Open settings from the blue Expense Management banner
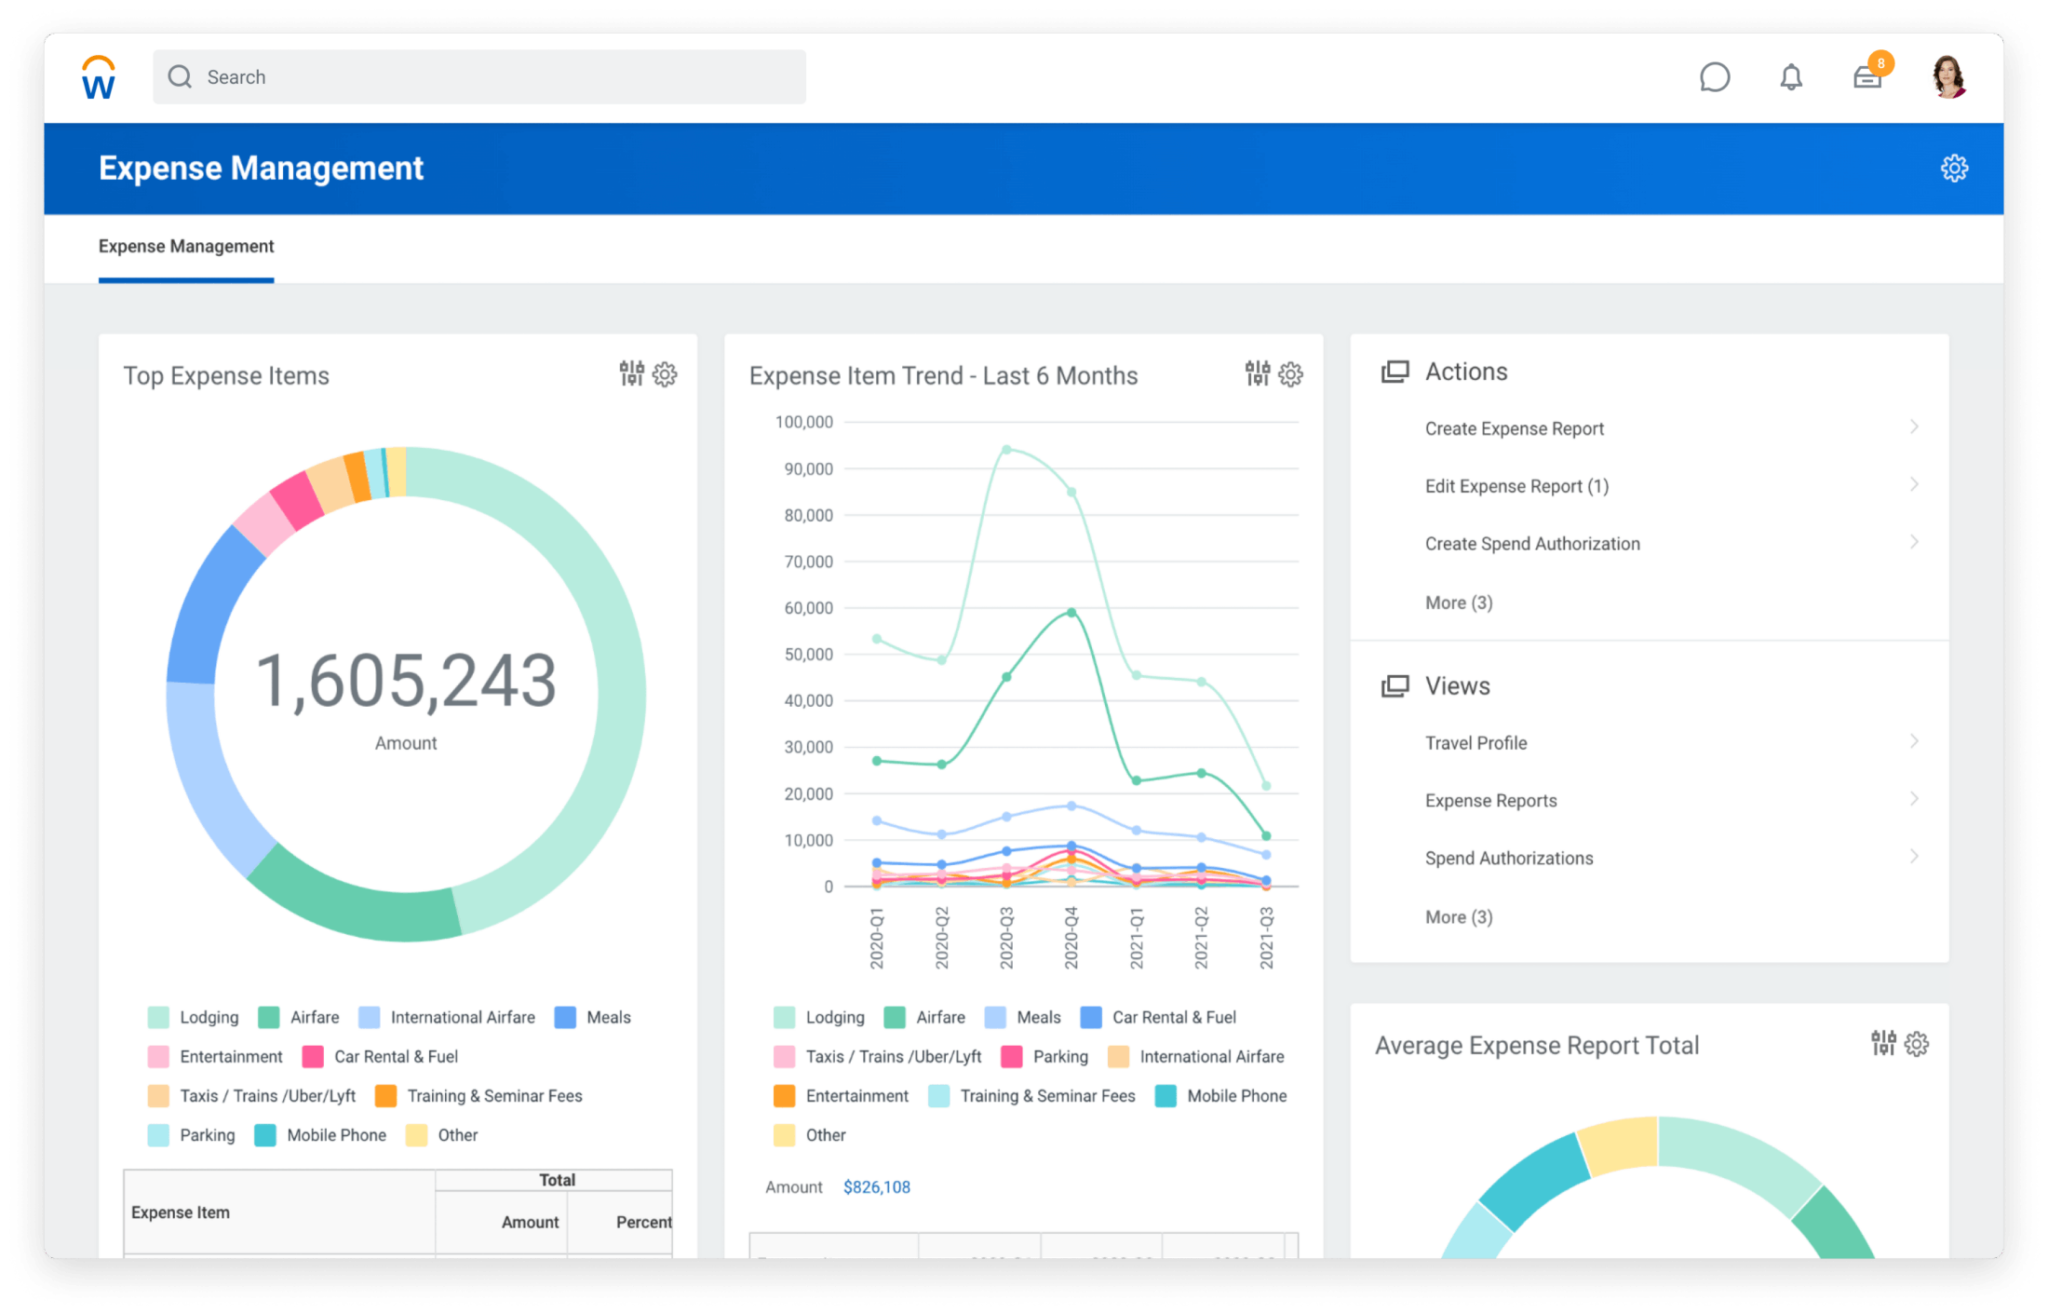Image resolution: width=2048 pixels, height=1314 pixels. coord(1954,168)
